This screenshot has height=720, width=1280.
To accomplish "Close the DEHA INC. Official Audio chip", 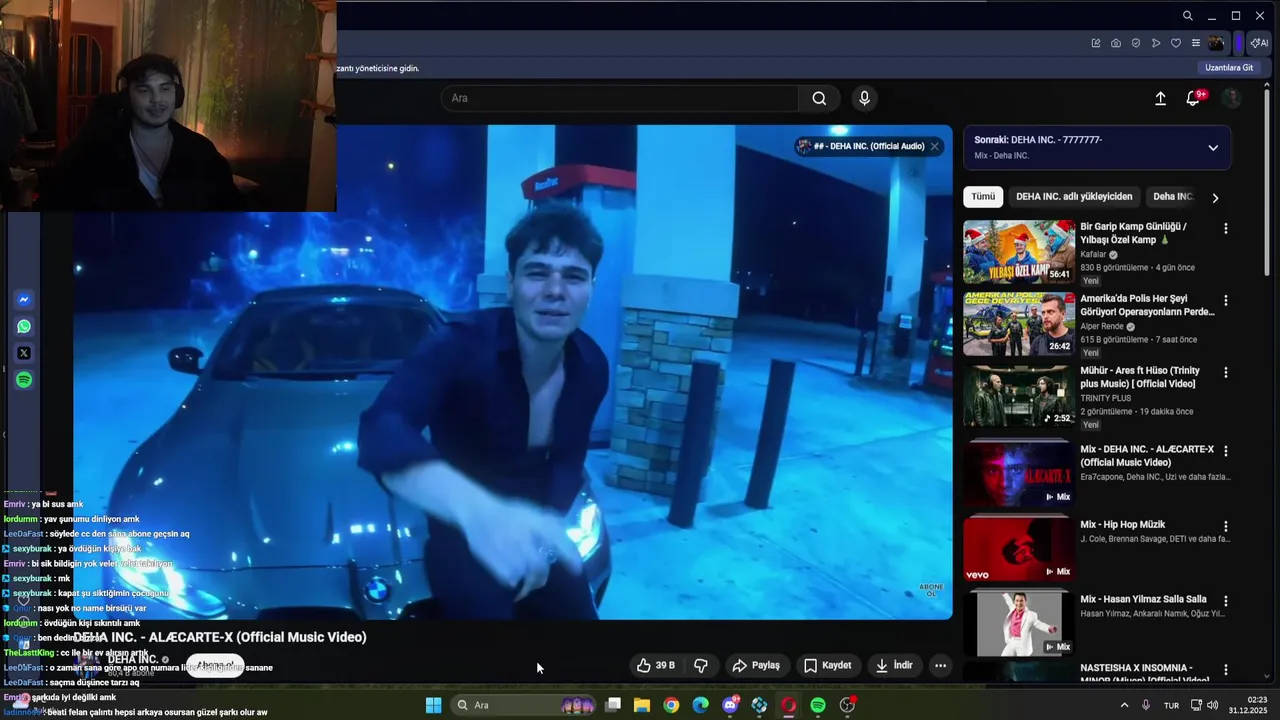I will [935, 146].
